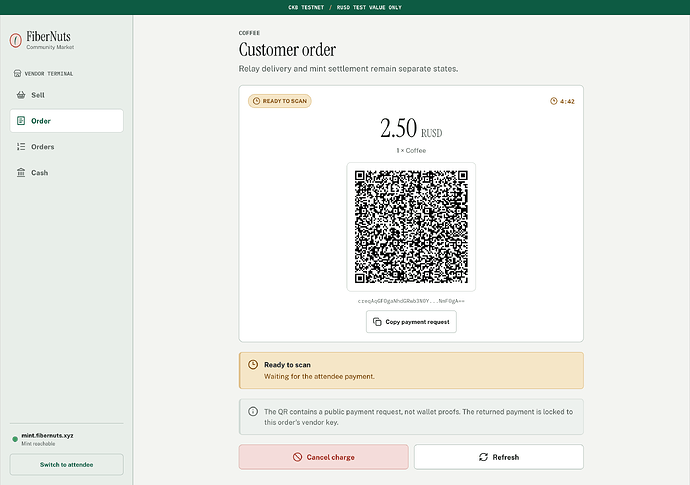This screenshot has width=690, height=485.
Task: Click the copy icon beside payment request
Action: tap(377, 322)
